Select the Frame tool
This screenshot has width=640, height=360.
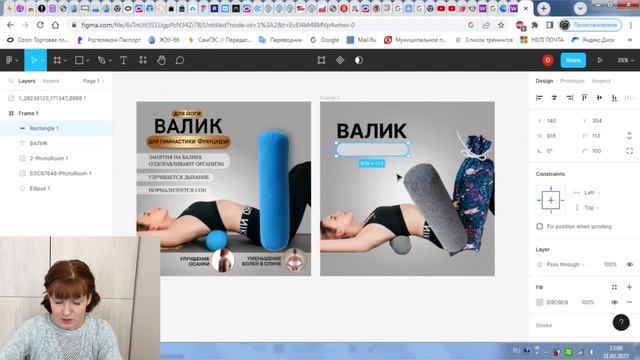(57, 60)
